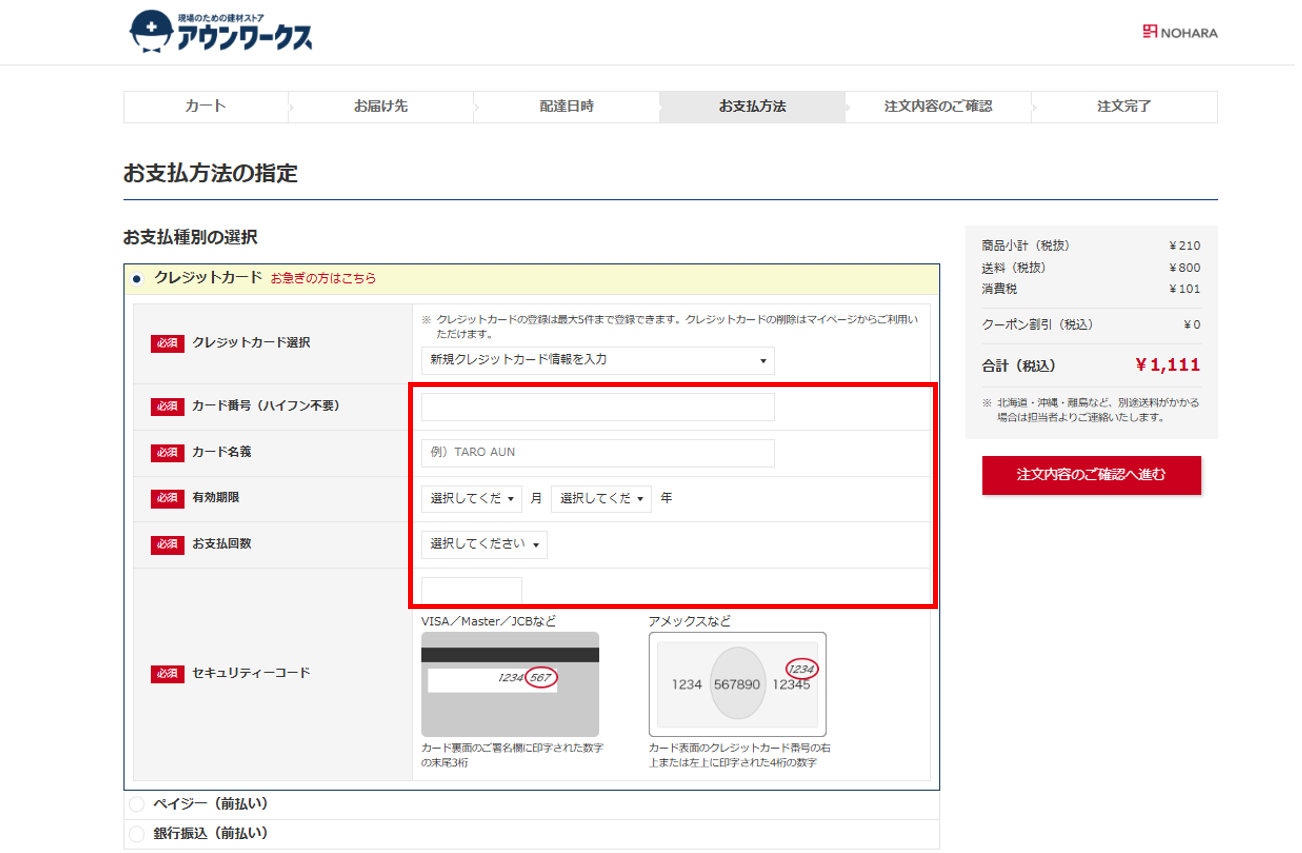Click the カード番号 input field
Screen dimensions: 1302x853
click(597, 407)
